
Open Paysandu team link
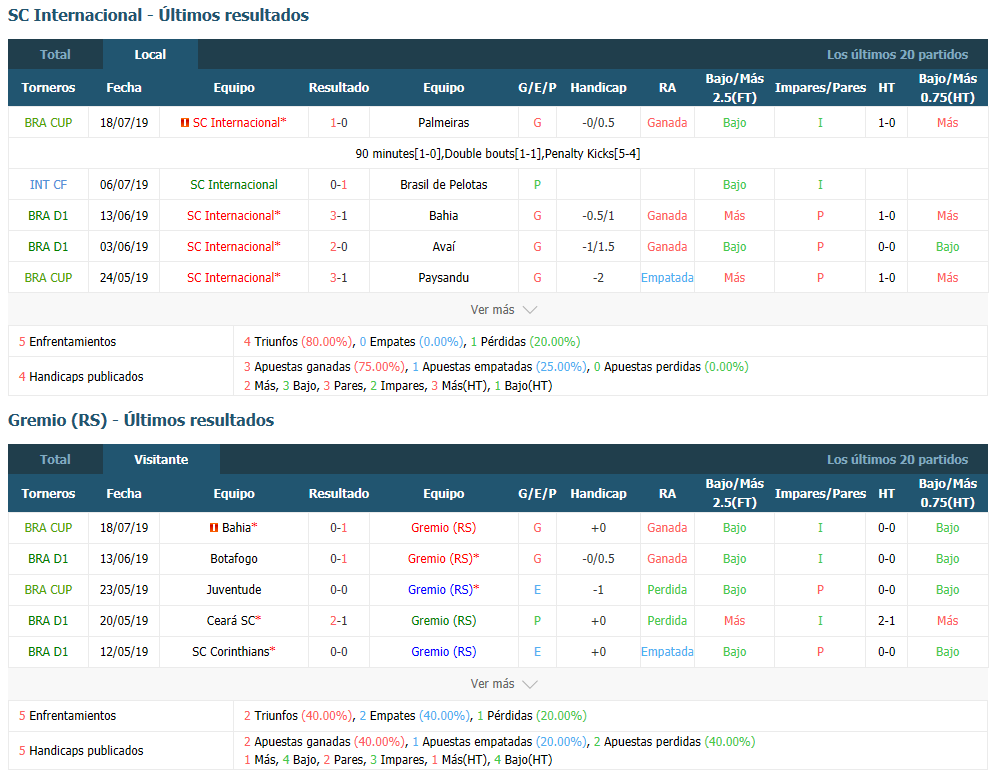(444, 278)
